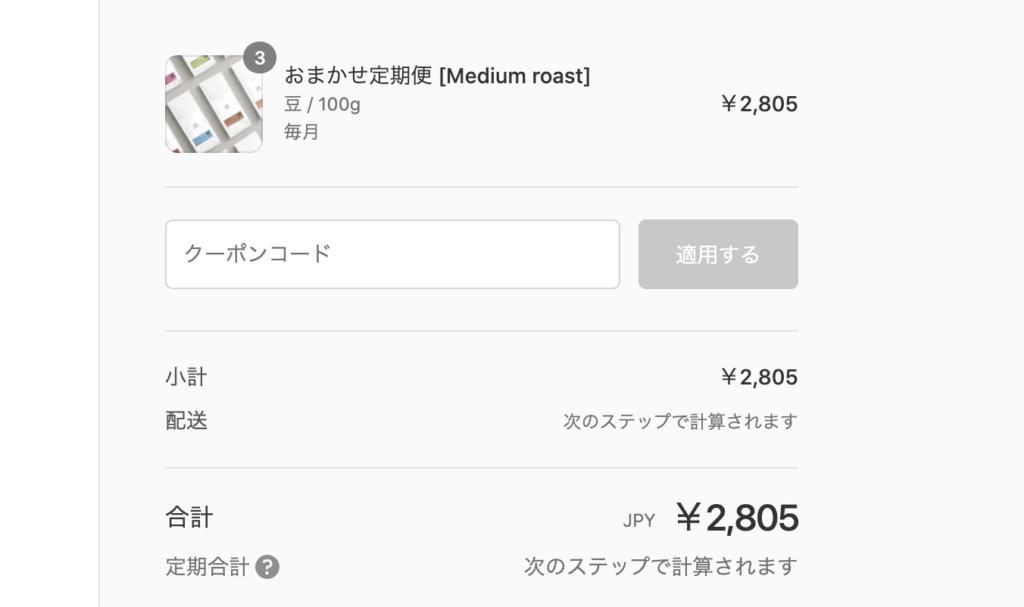Click the 合計 total label
The height and width of the screenshot is (607, 1024).
click(189, 518)
